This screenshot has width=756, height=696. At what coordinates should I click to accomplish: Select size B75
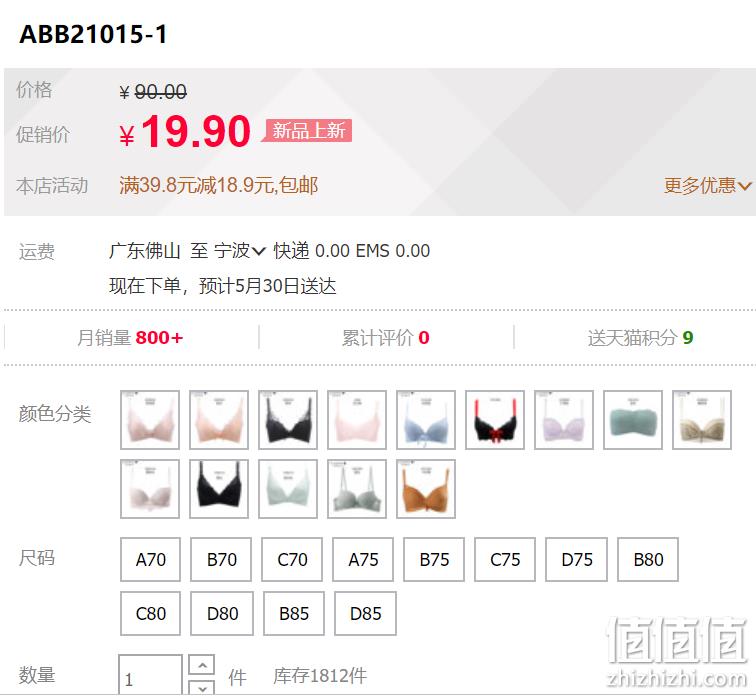click(434, 560)
